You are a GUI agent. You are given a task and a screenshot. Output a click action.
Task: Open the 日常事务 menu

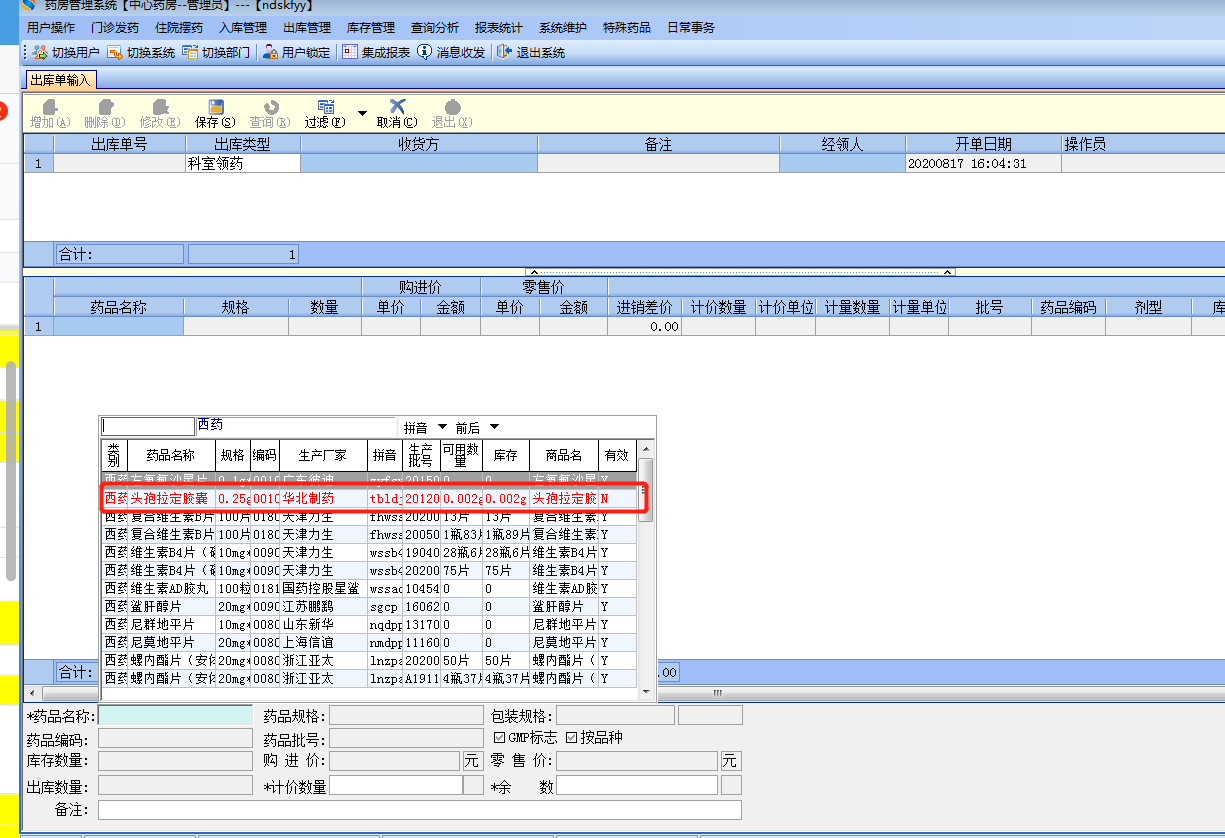(x=691, y=28)
